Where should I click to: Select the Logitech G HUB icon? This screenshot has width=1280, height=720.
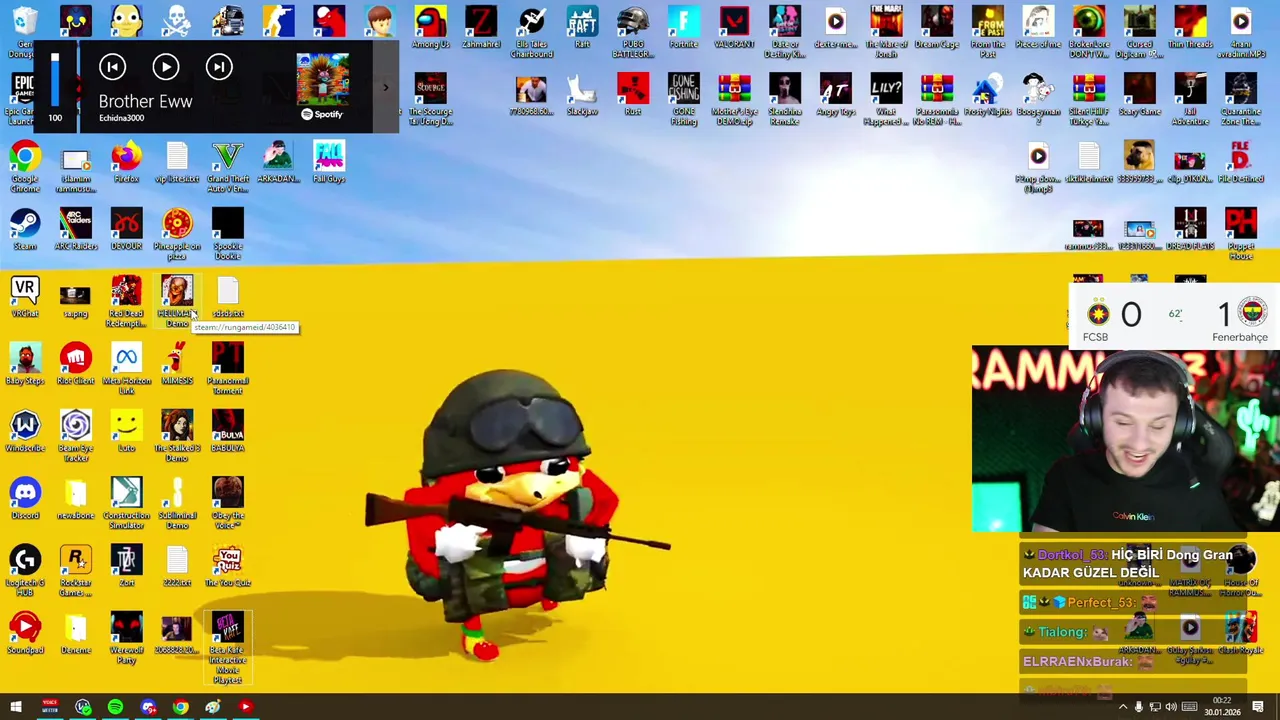tap(25, 570)
